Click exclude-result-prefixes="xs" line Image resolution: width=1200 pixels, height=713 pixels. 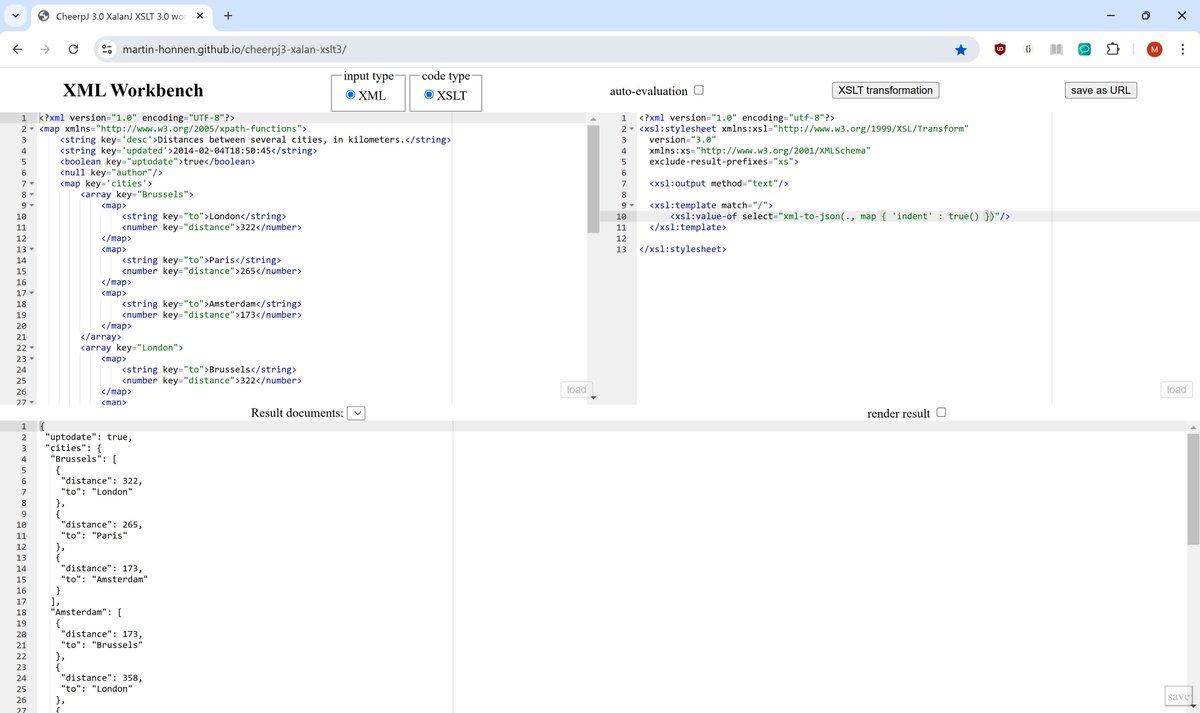[724, 161]
